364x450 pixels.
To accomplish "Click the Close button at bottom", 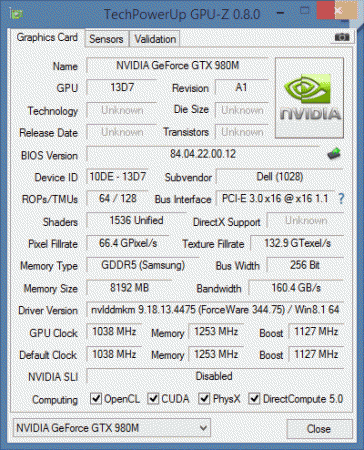I will (x=319, y=429).
